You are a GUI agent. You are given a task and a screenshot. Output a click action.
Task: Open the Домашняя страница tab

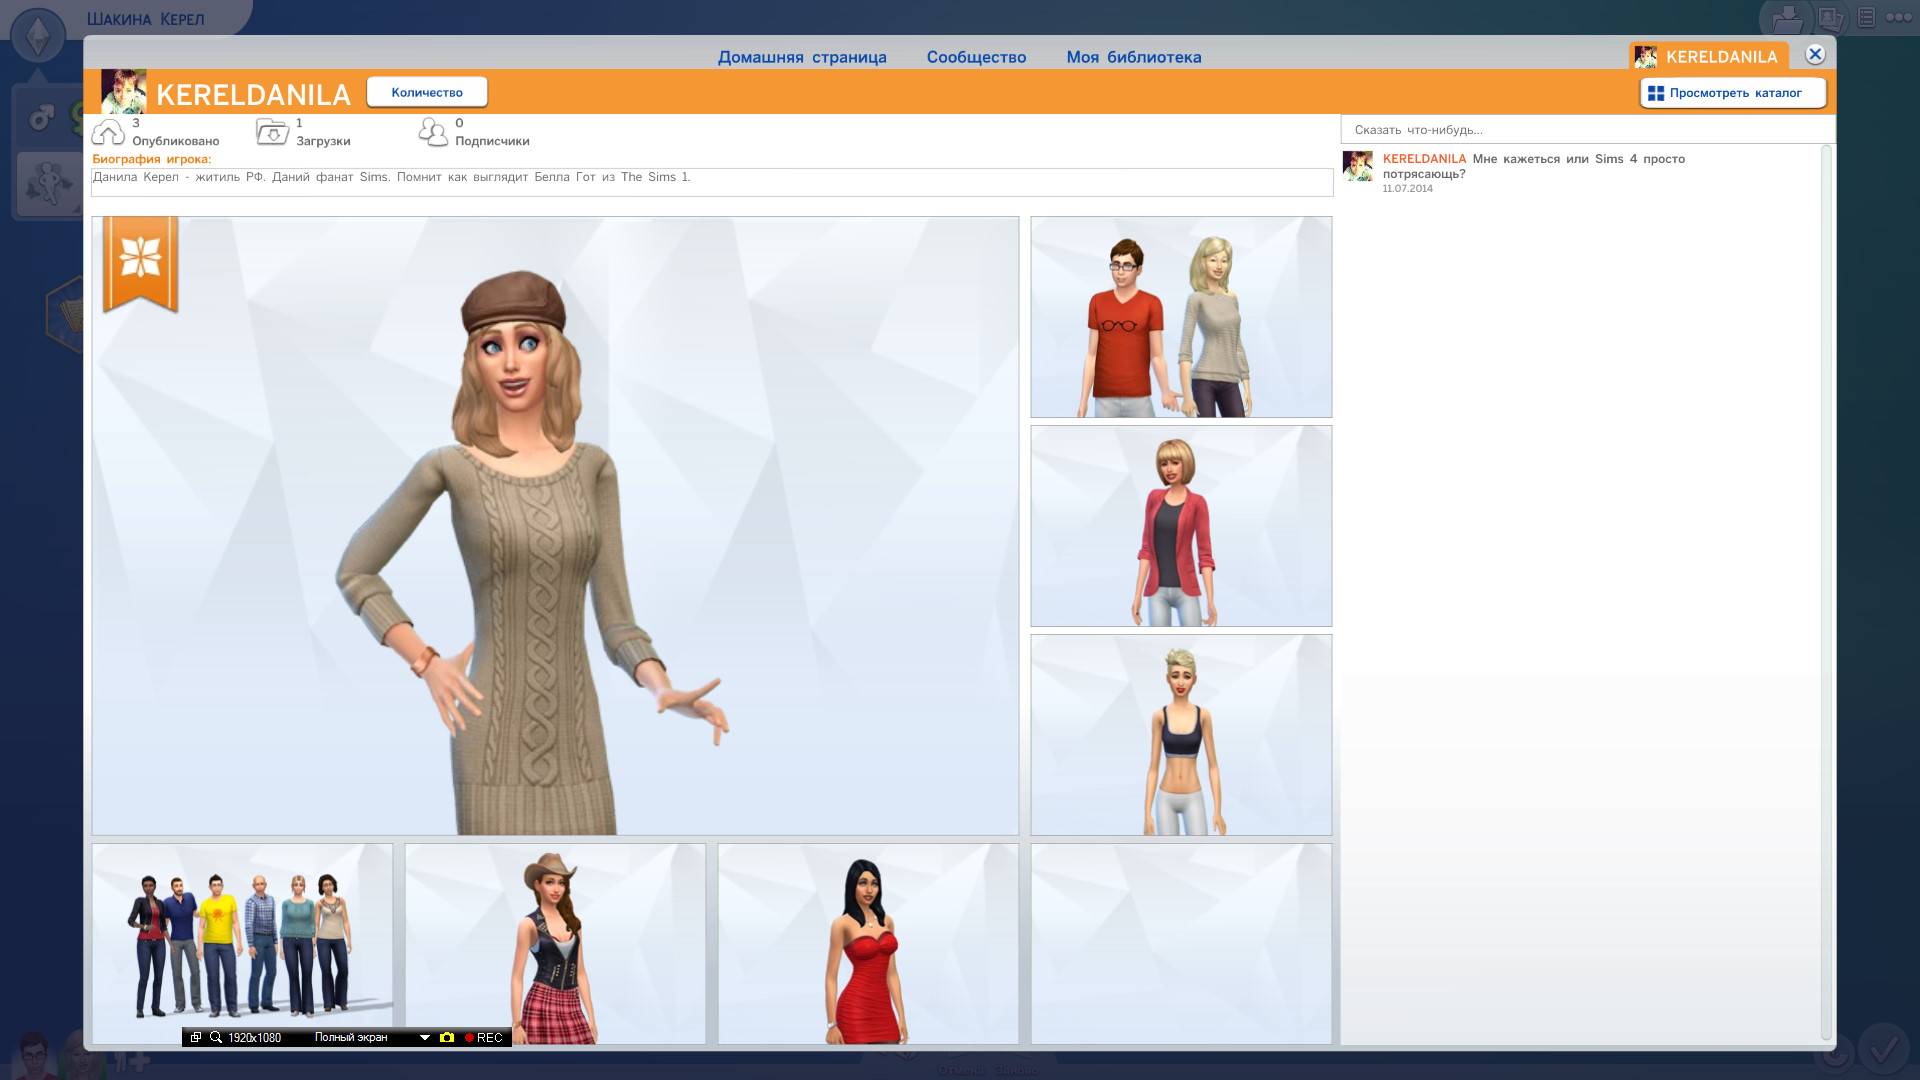point(801,57)
